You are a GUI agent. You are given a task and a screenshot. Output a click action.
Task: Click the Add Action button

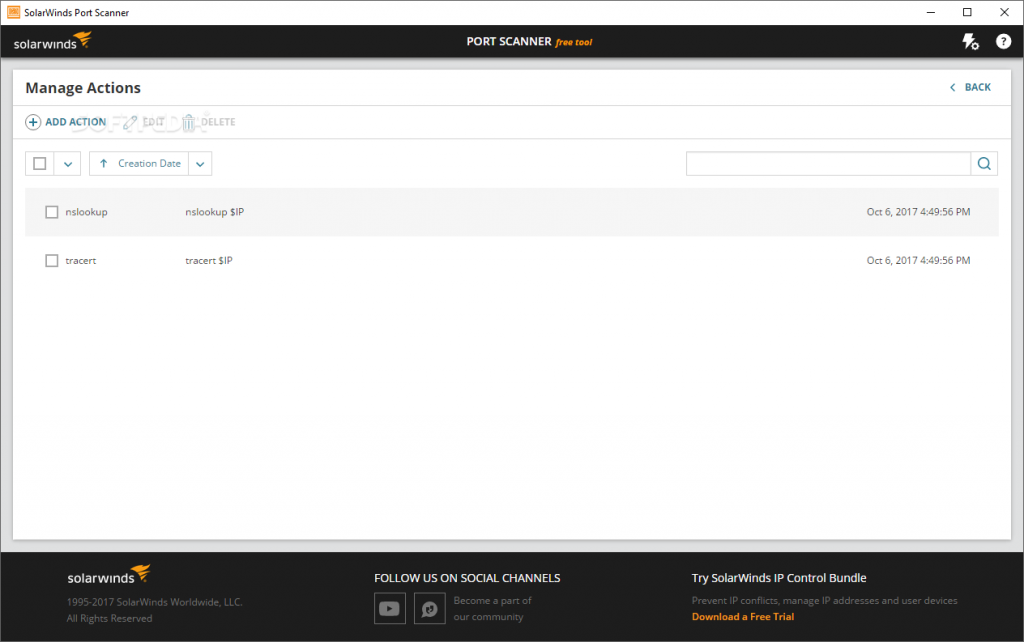(66, 122)
